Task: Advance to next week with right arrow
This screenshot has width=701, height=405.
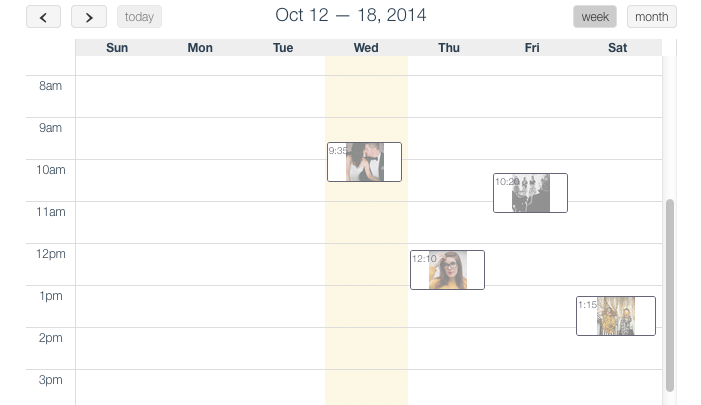Action: 89,17
